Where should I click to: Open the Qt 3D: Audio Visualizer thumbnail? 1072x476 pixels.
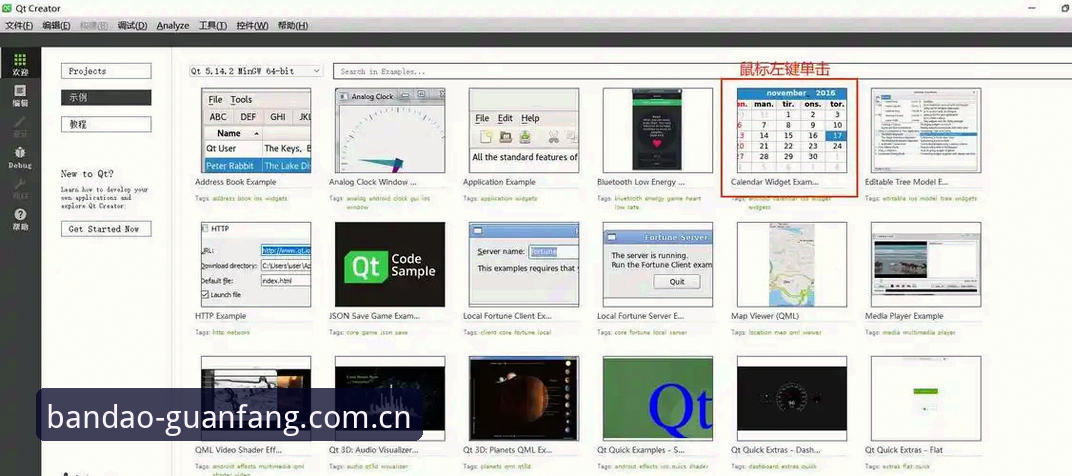390,398
